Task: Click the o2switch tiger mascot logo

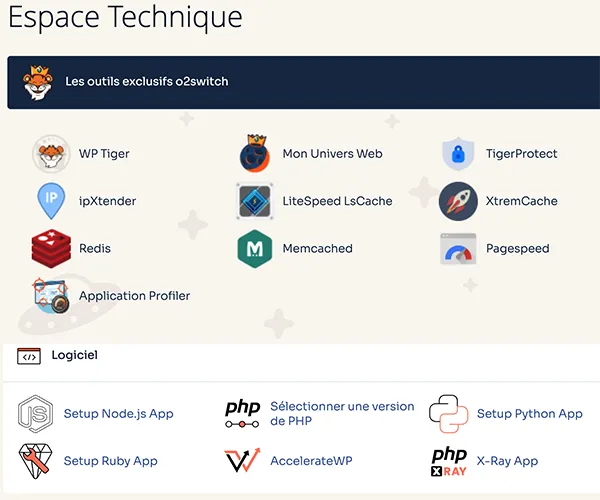Action: pyautogui.click(x=37, y=82)
